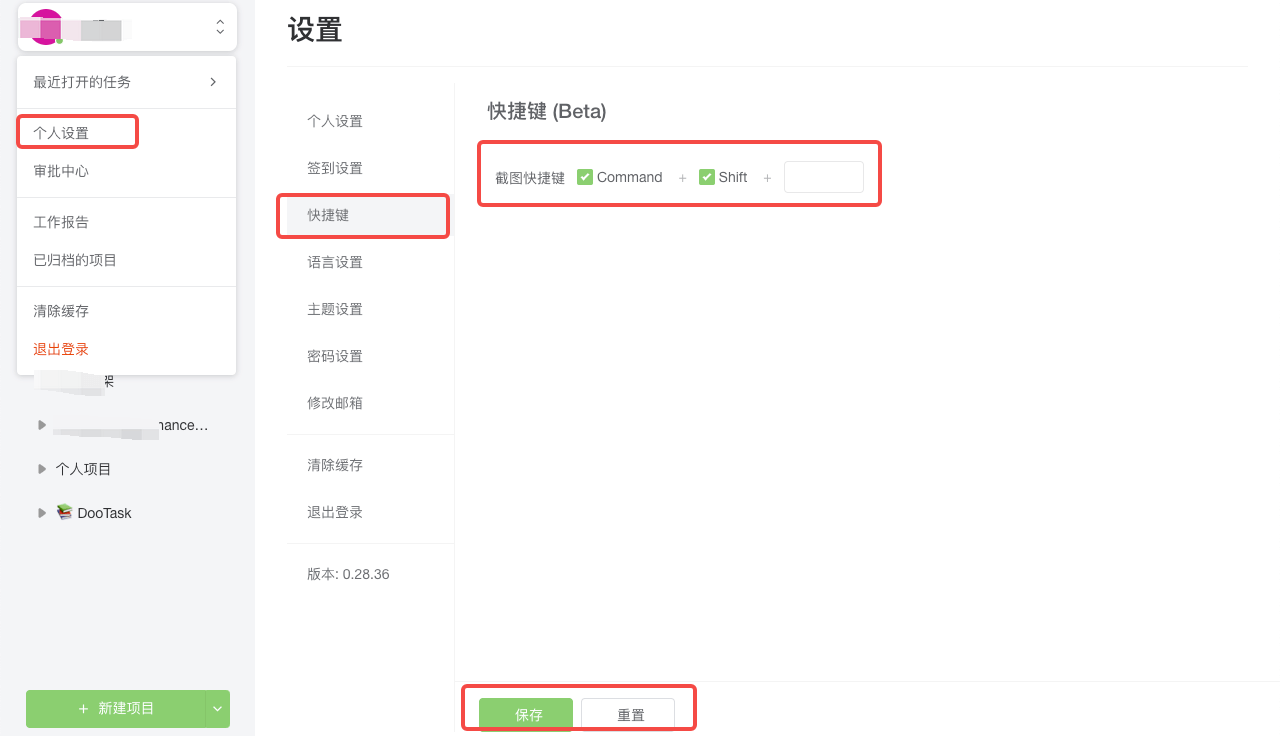
Task: Uncheck the Command key checkbox
Action: [584, 176]
